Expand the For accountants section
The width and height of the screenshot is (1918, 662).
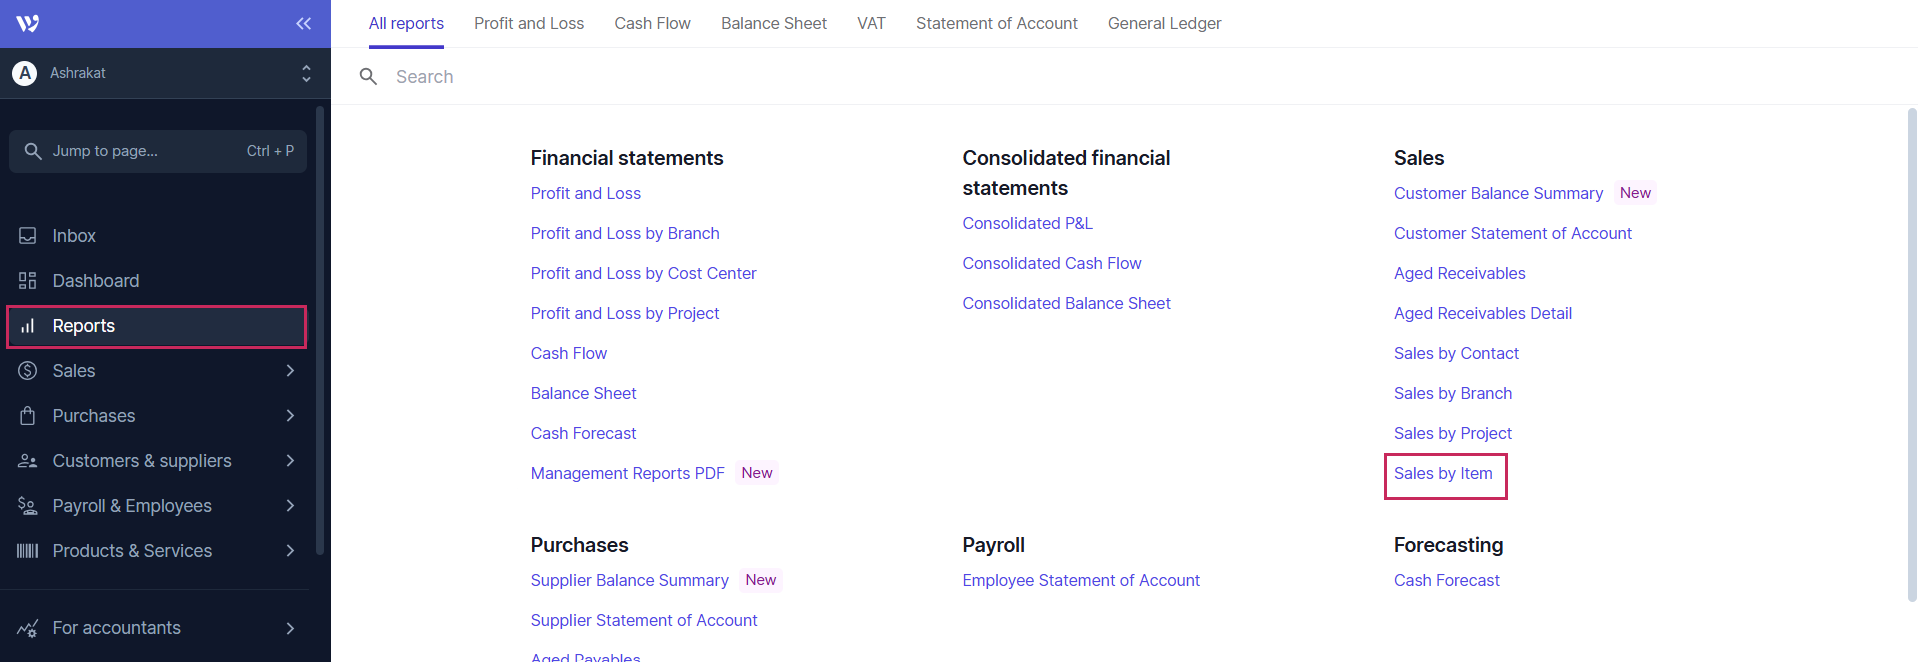[290, 628]
